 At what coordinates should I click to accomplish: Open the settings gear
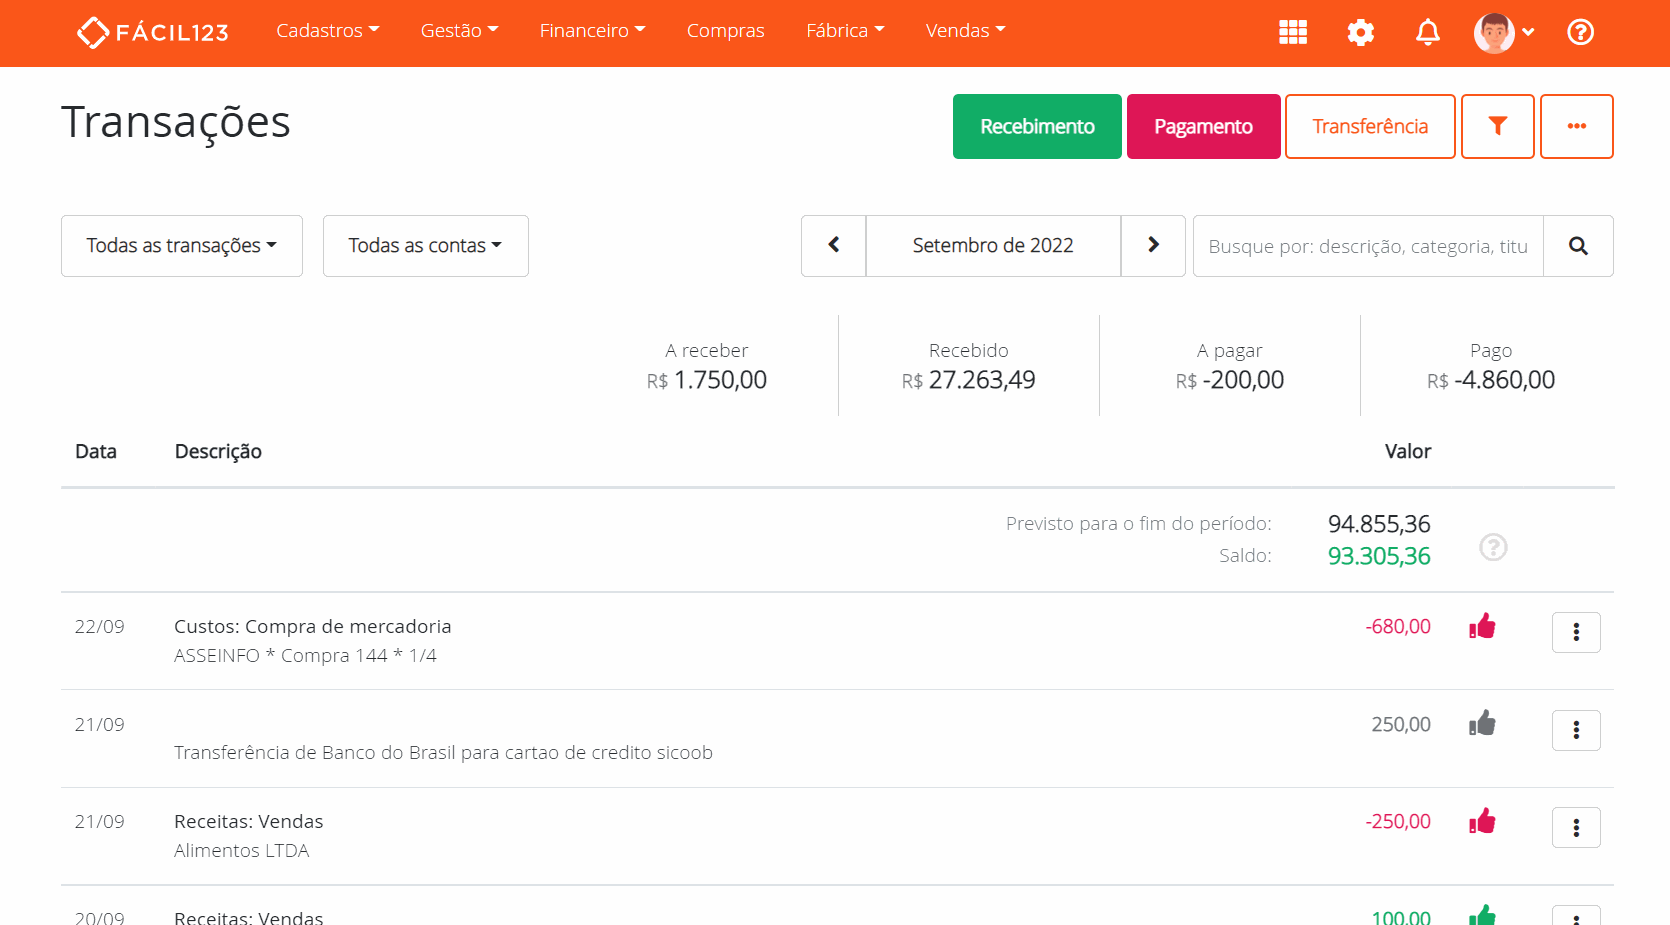click(x=1360, y=32)
